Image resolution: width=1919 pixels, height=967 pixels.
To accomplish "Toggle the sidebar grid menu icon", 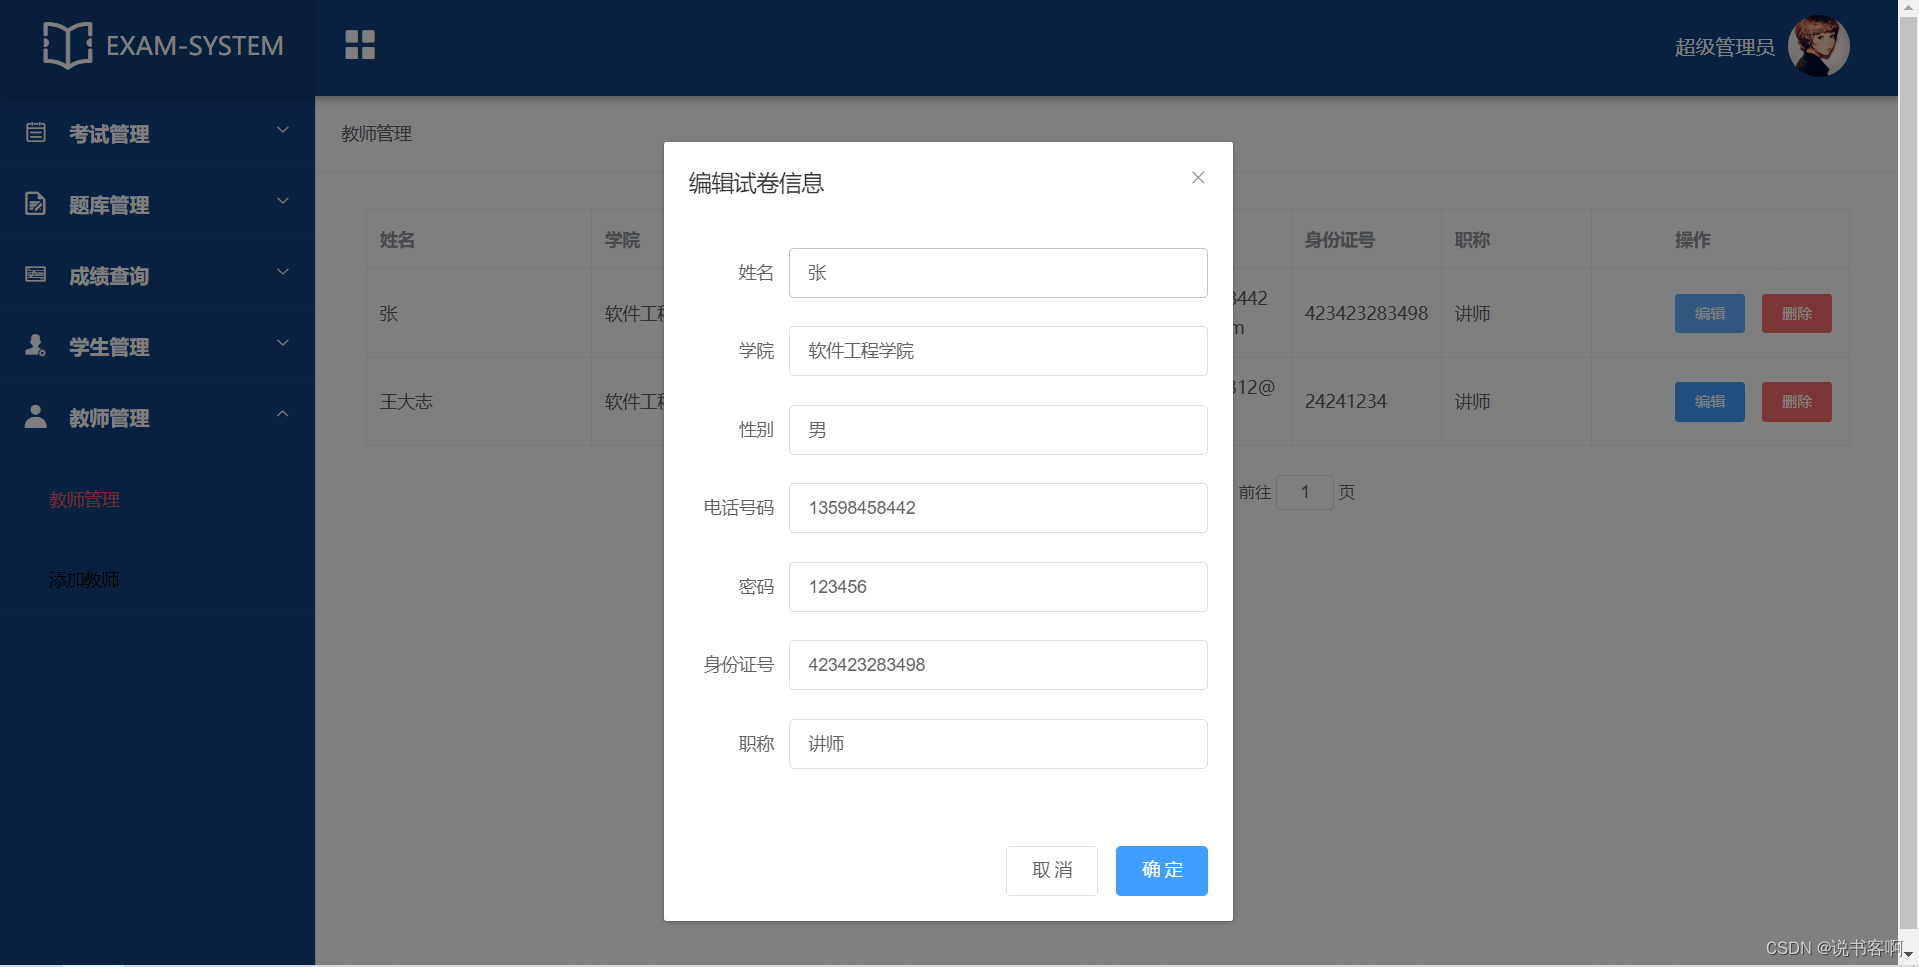I will pyautogui.click(x=360, y=45).
